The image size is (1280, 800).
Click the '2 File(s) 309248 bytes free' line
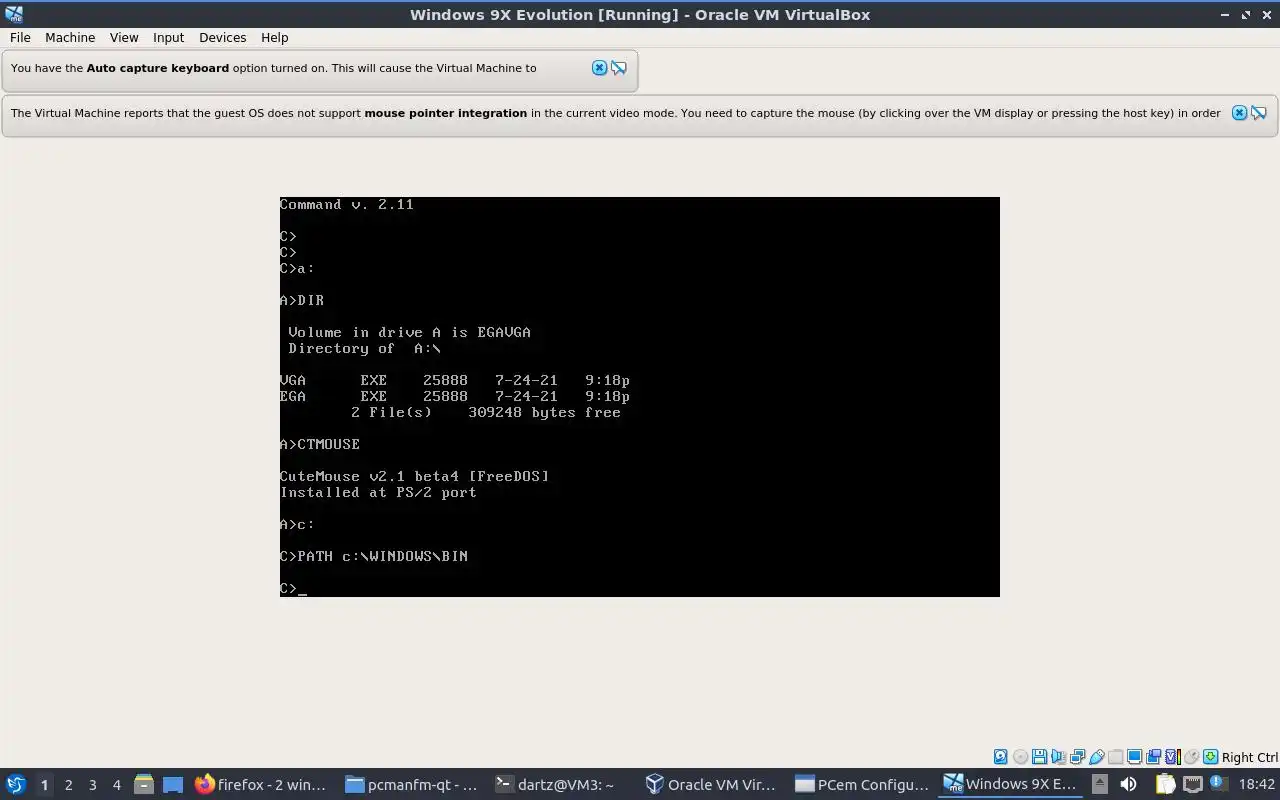[x=486, y=412]
